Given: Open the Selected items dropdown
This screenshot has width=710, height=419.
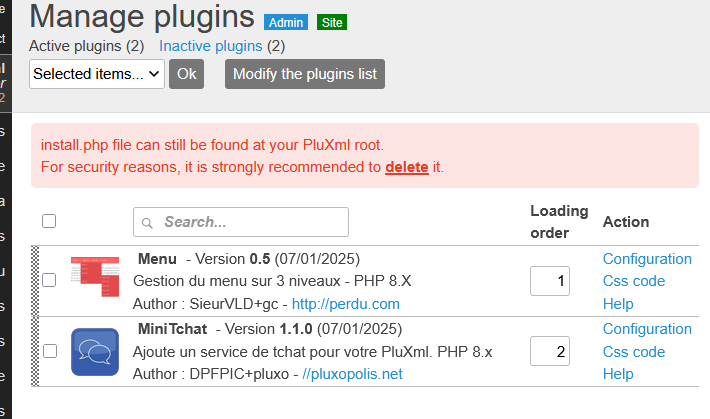Looking at the screenshot, I should 97,74.
